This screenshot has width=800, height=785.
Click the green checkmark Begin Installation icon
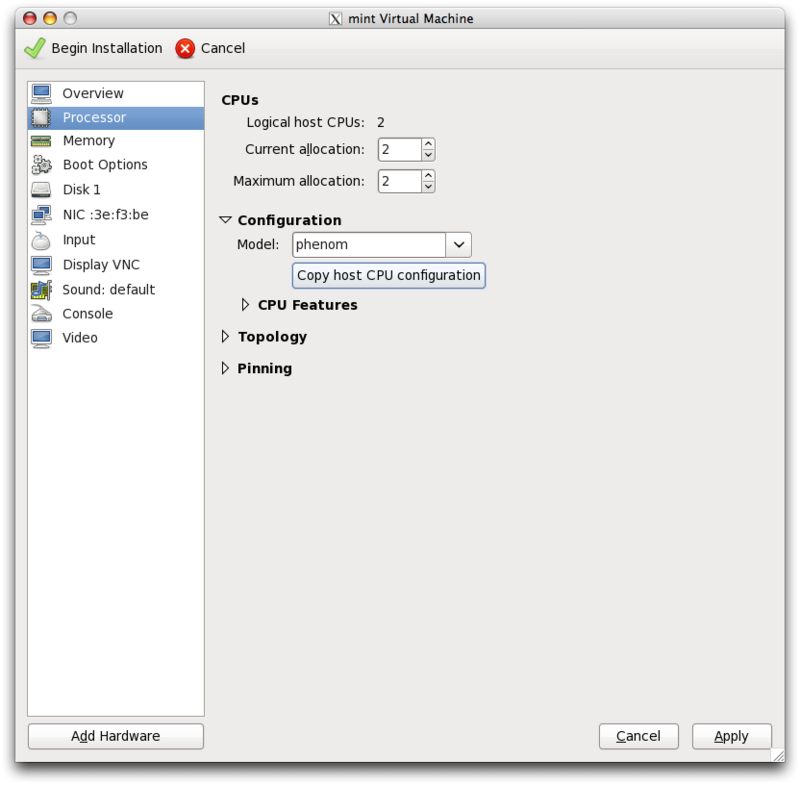pos(35,48)
